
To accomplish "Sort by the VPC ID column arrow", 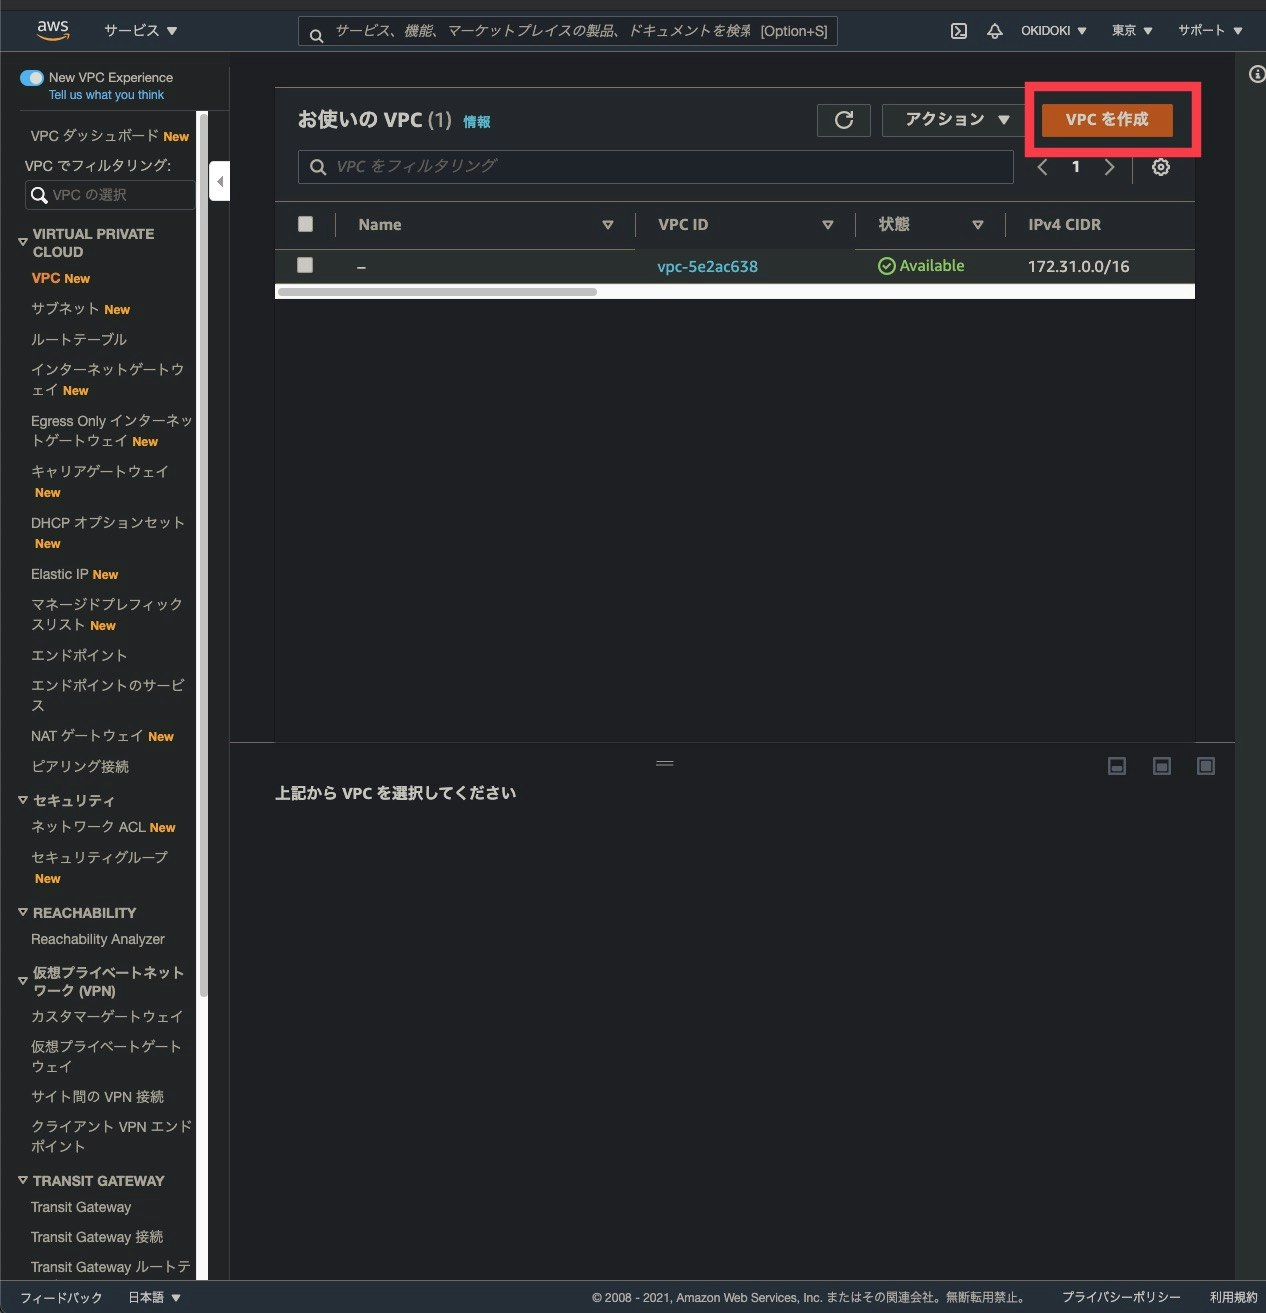I will click(x=827, y=225).
